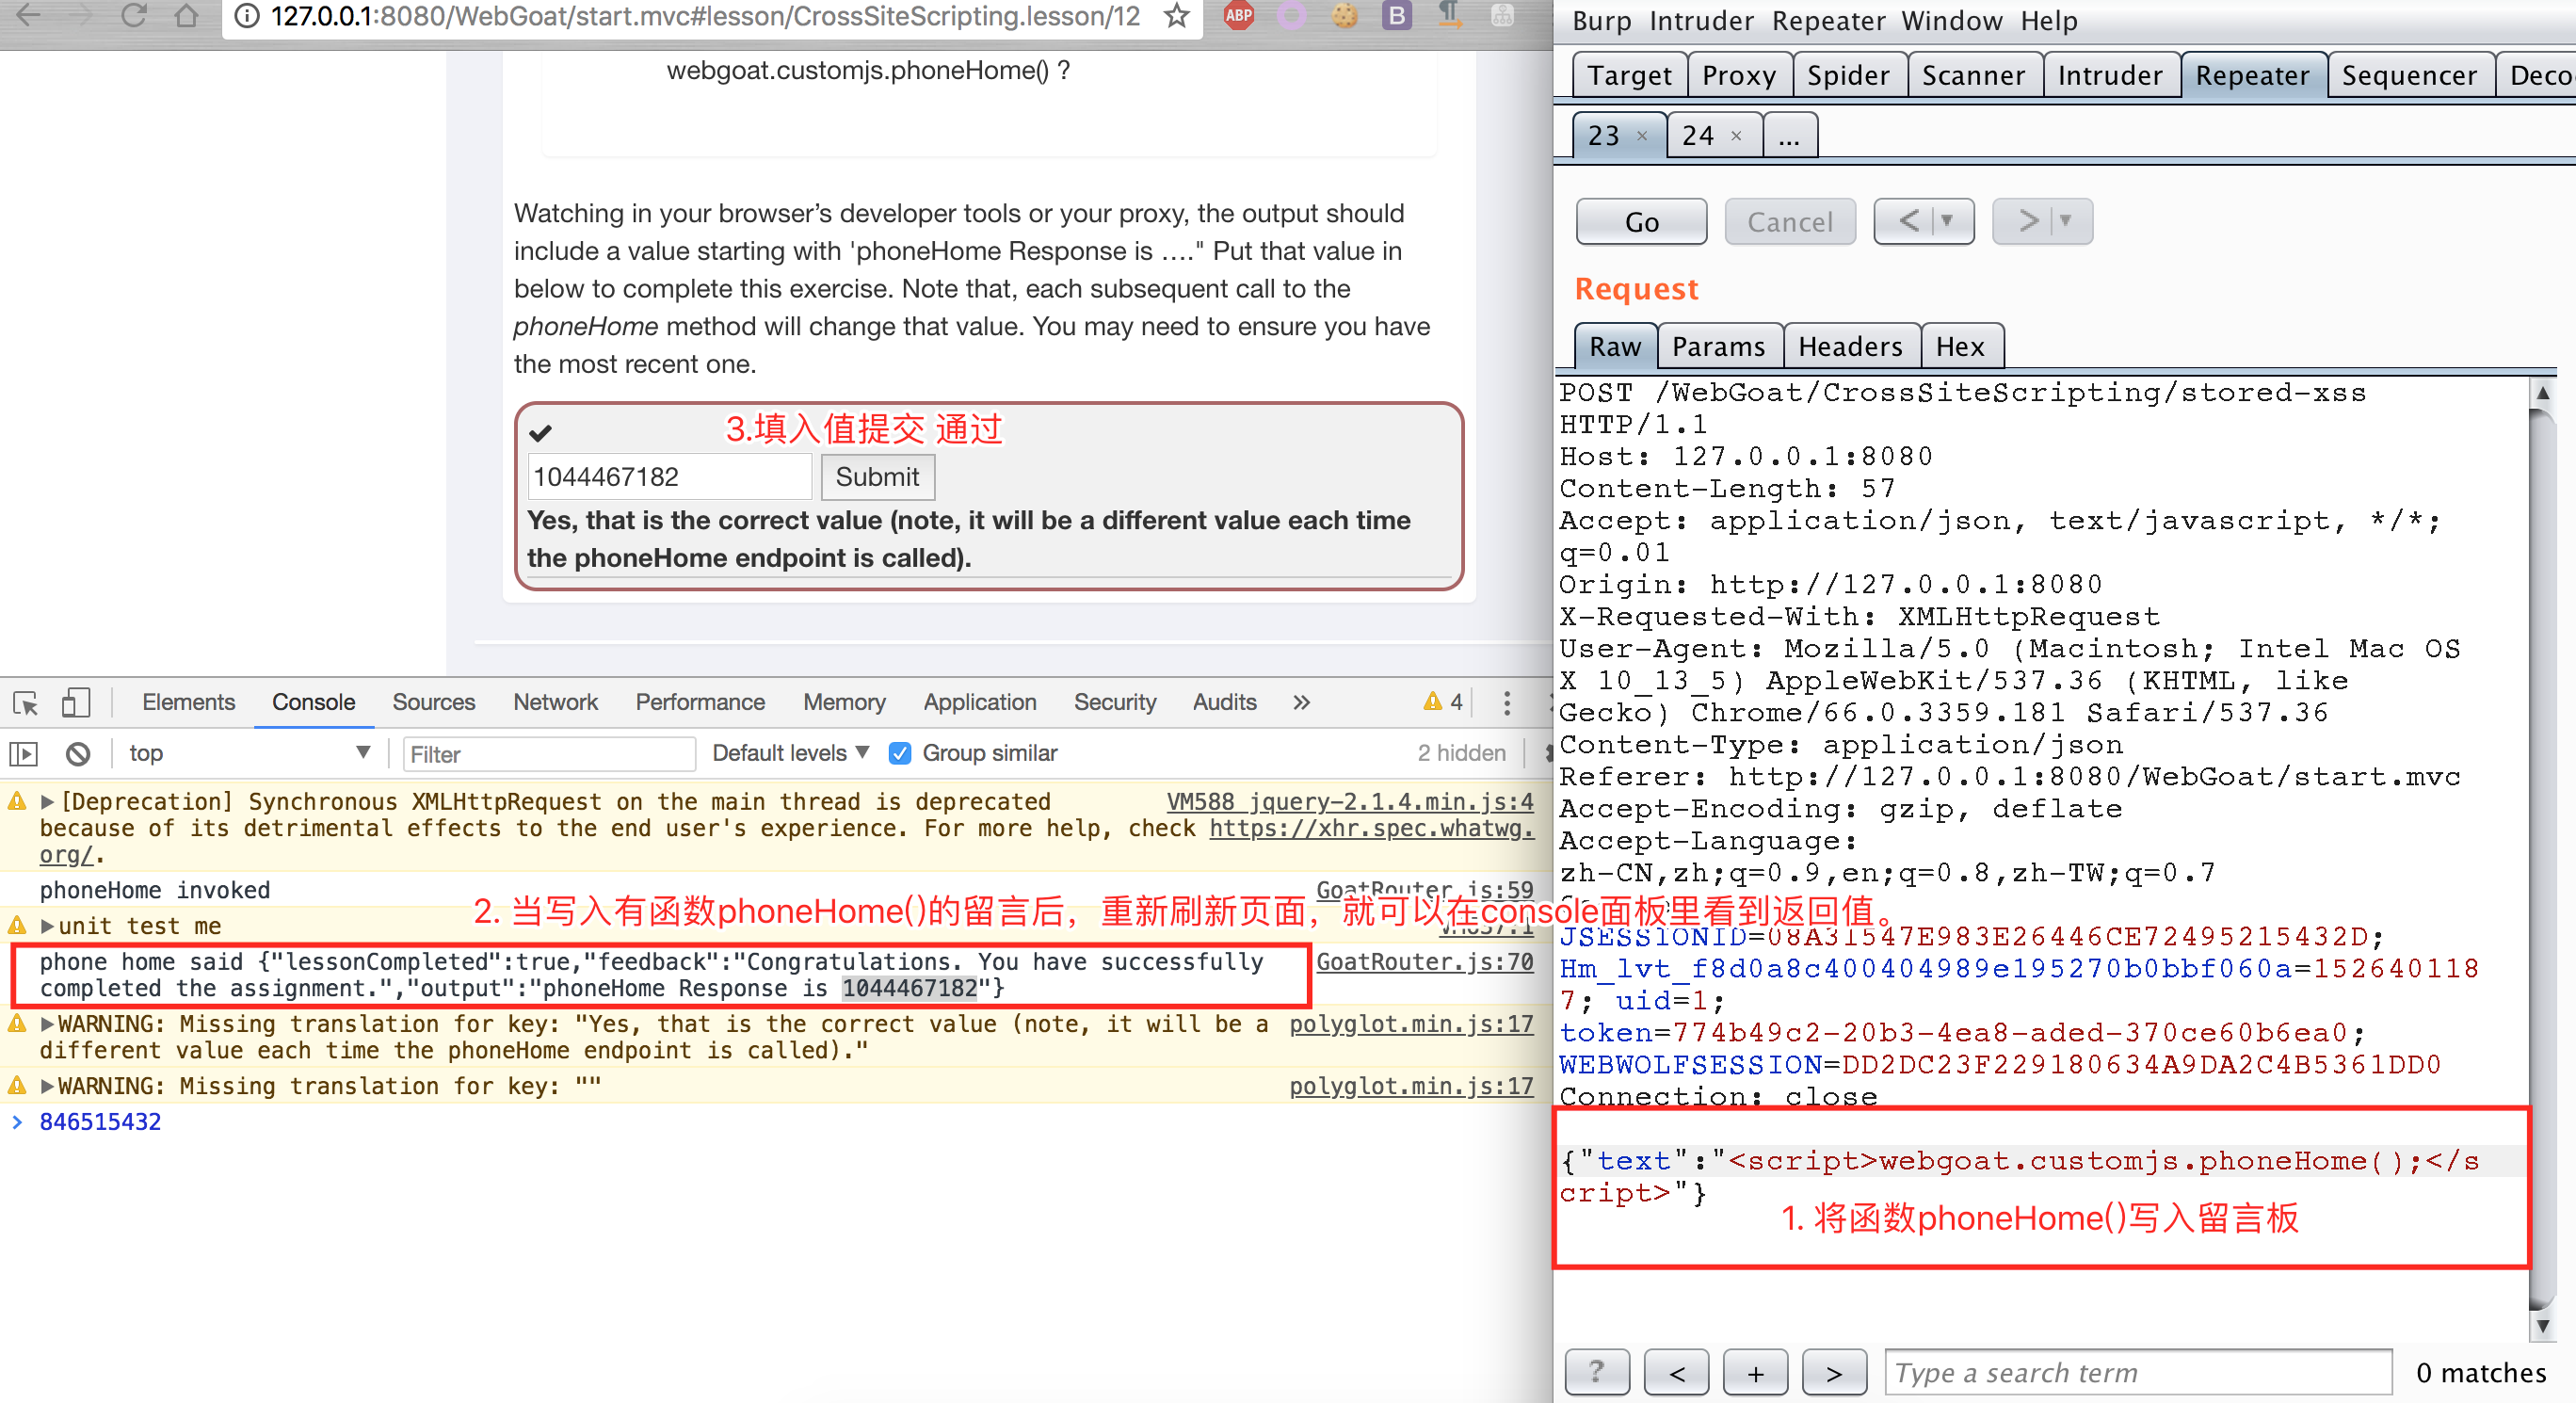Expand the first Missing translation warning
Image resolution: width=2576 pixels, height=1403 pixels.
46,1025
